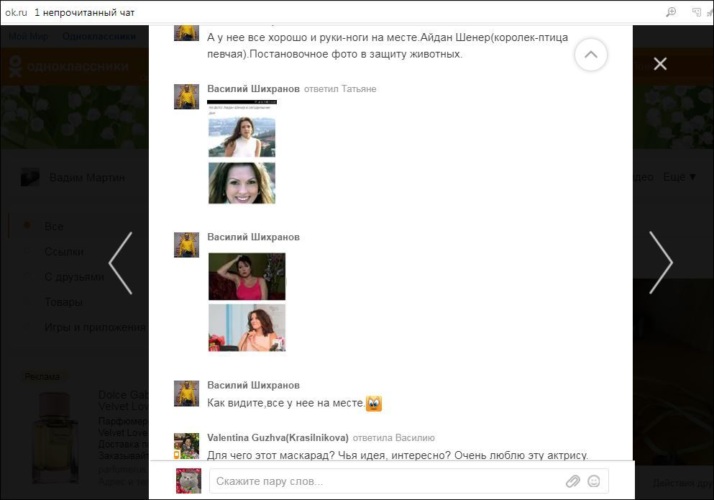The image size is (714, 500).
Task: Go to previous photo with left arrow
Action: point(120,263)
